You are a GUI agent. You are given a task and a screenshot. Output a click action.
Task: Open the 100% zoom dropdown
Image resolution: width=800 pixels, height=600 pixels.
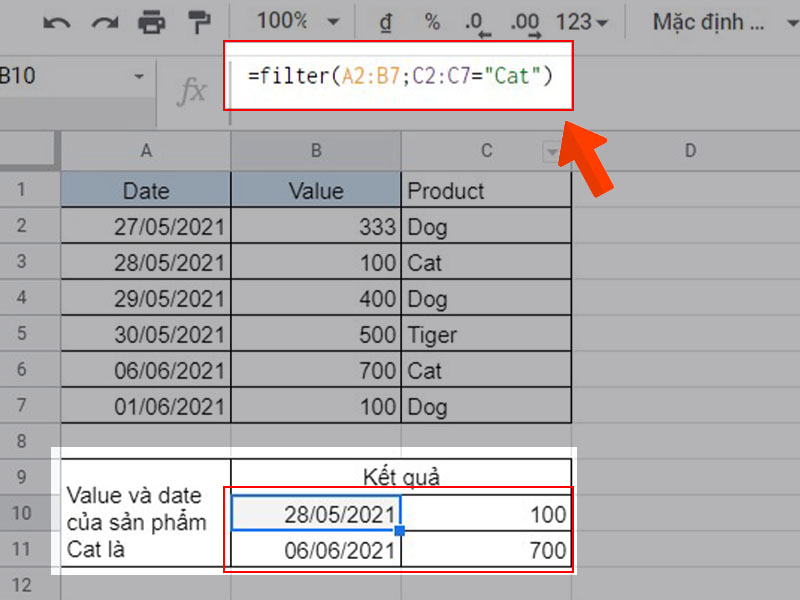tap(297, 21)
